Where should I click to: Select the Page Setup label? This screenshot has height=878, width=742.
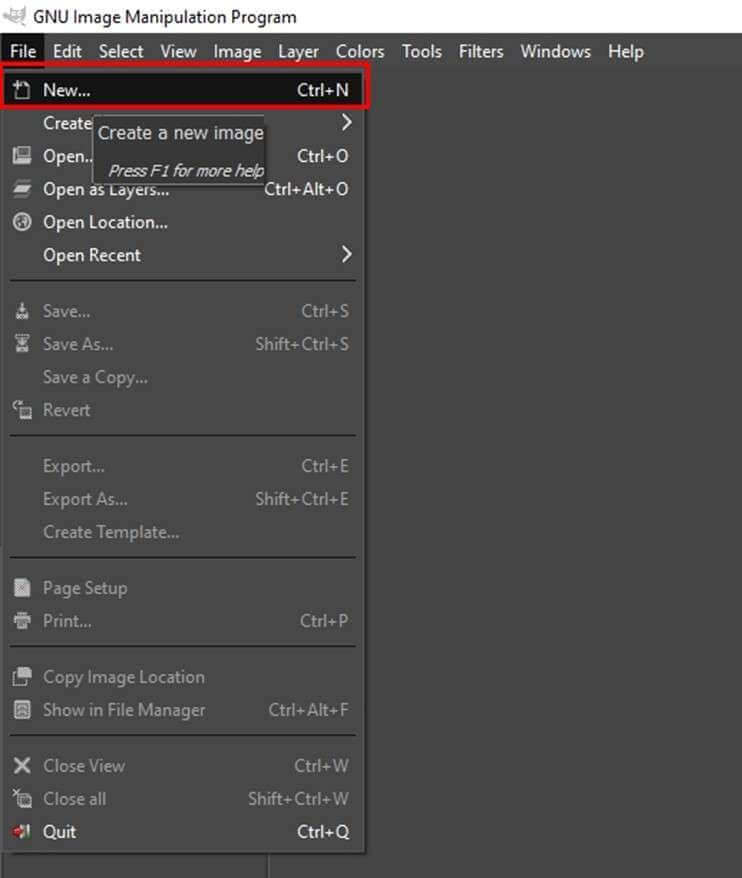click(85, 589)
